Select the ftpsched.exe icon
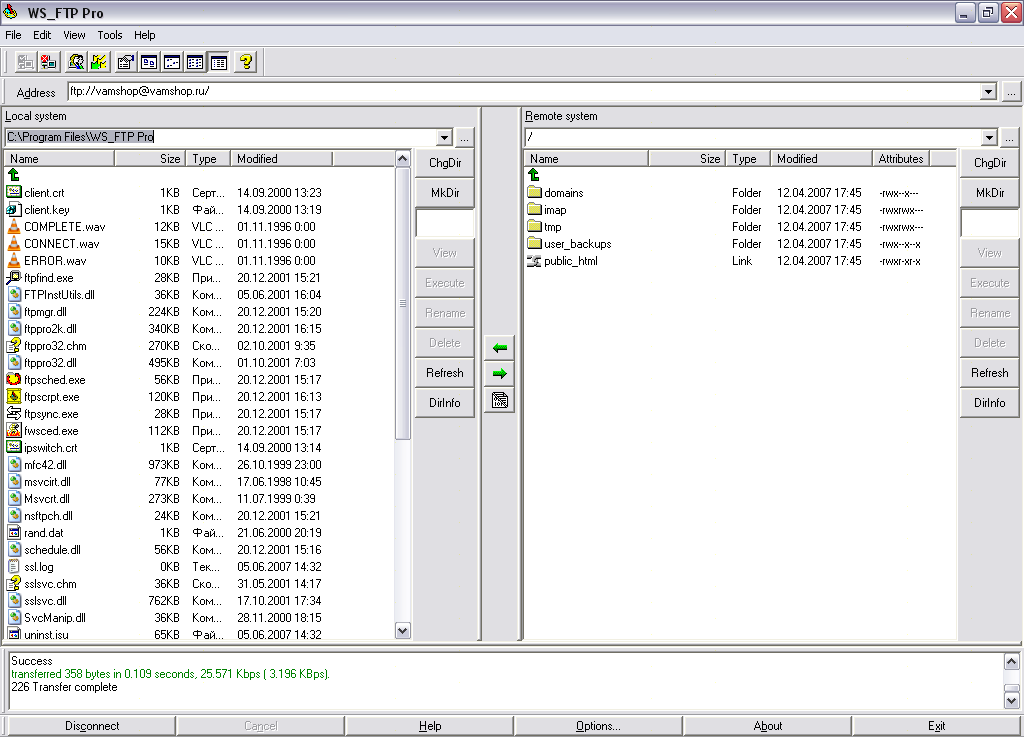 tap(14, 379)
